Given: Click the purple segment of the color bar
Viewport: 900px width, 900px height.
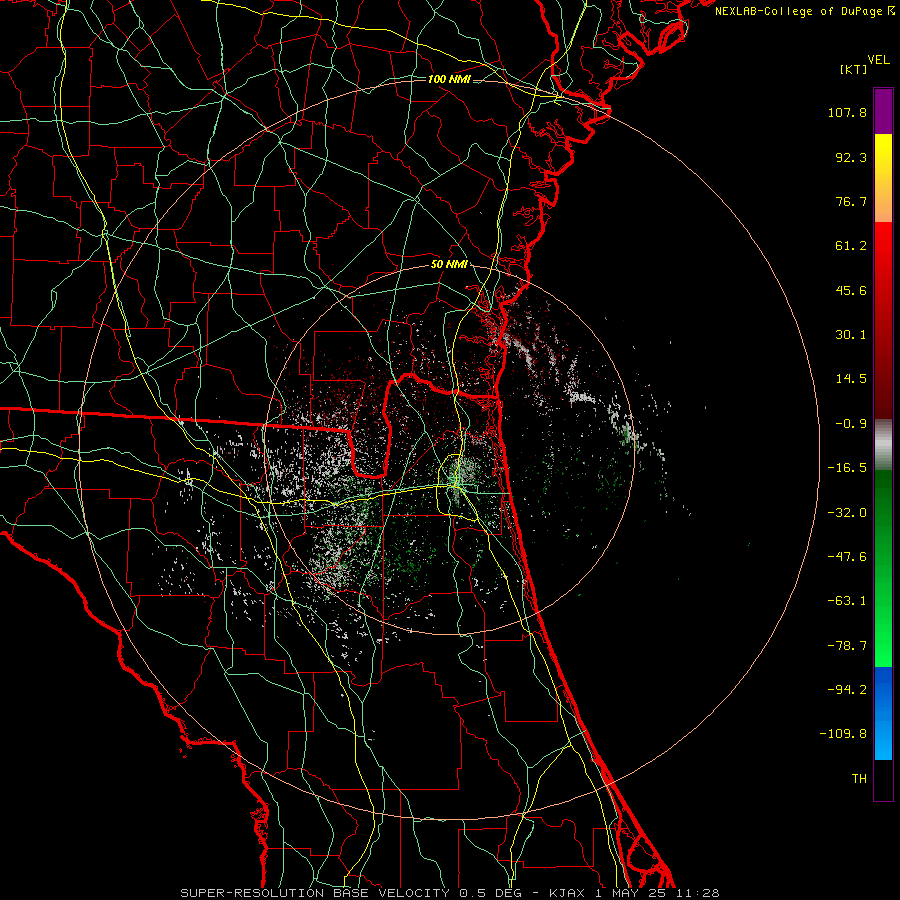Looking at the screenshot, I should [883, 111].
